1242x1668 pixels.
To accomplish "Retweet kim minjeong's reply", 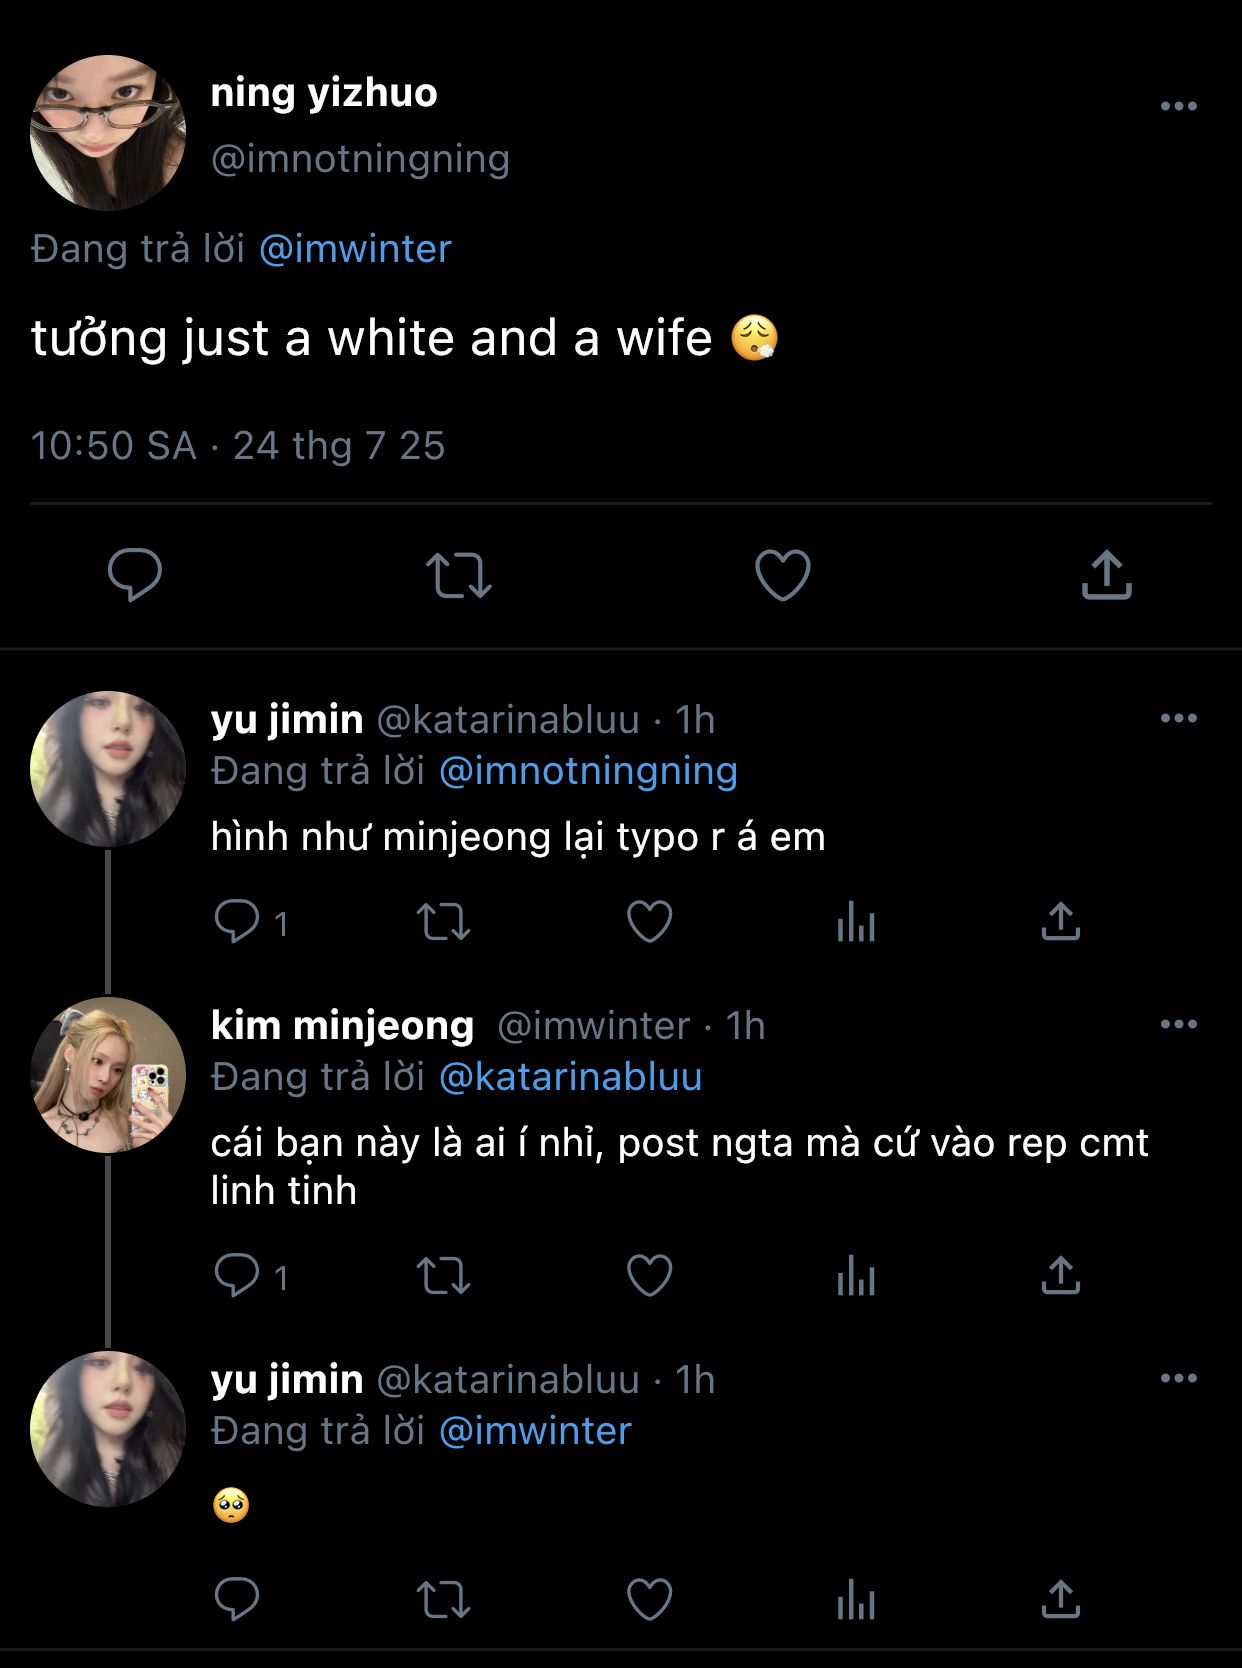I will (443, 1276).
